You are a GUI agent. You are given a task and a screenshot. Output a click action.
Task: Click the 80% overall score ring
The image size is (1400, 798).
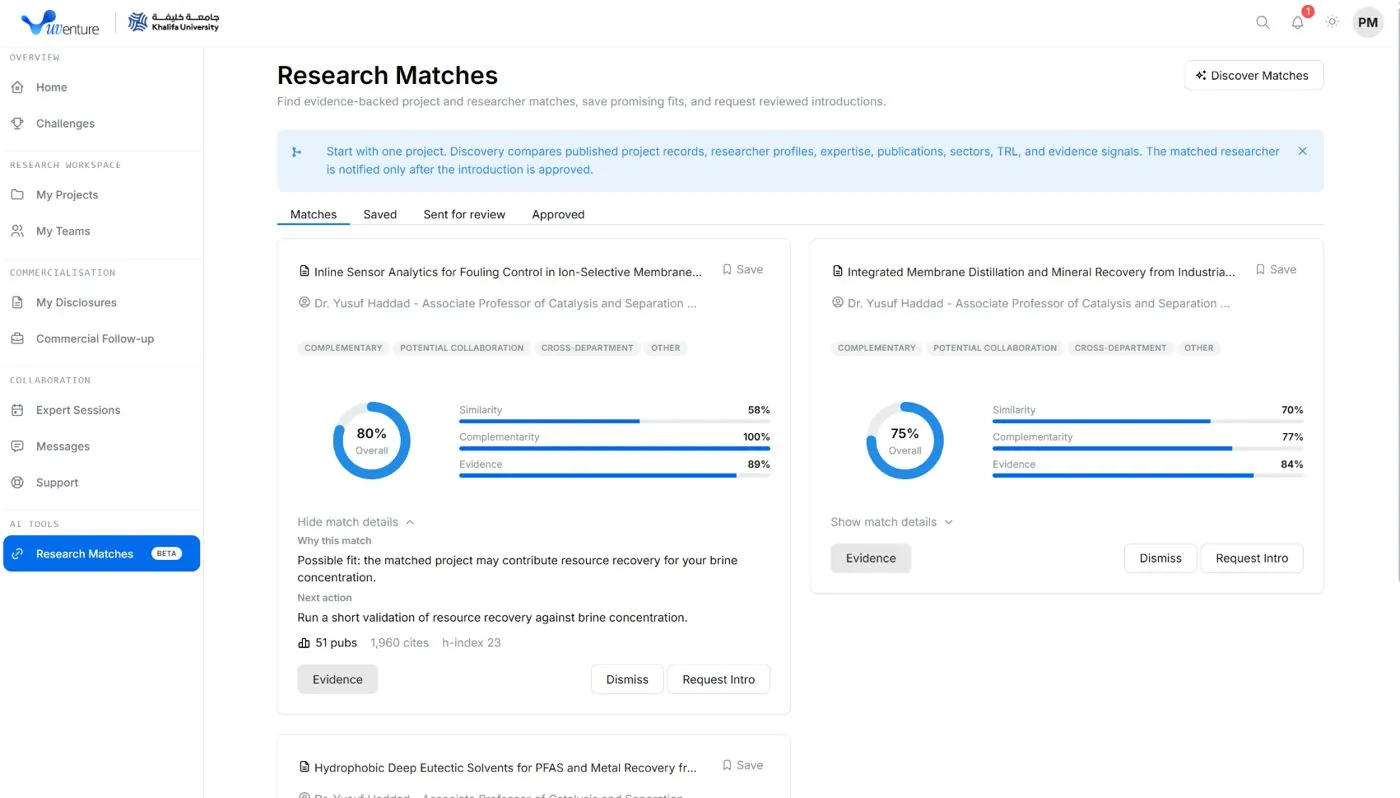click(371, 440)
